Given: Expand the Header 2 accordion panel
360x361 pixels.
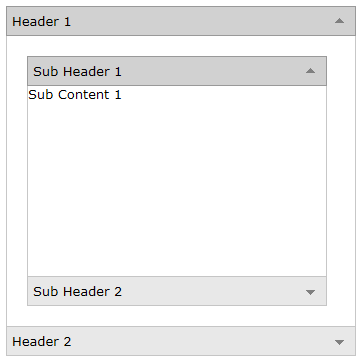Looking at the screenshot, I should 181,341.
